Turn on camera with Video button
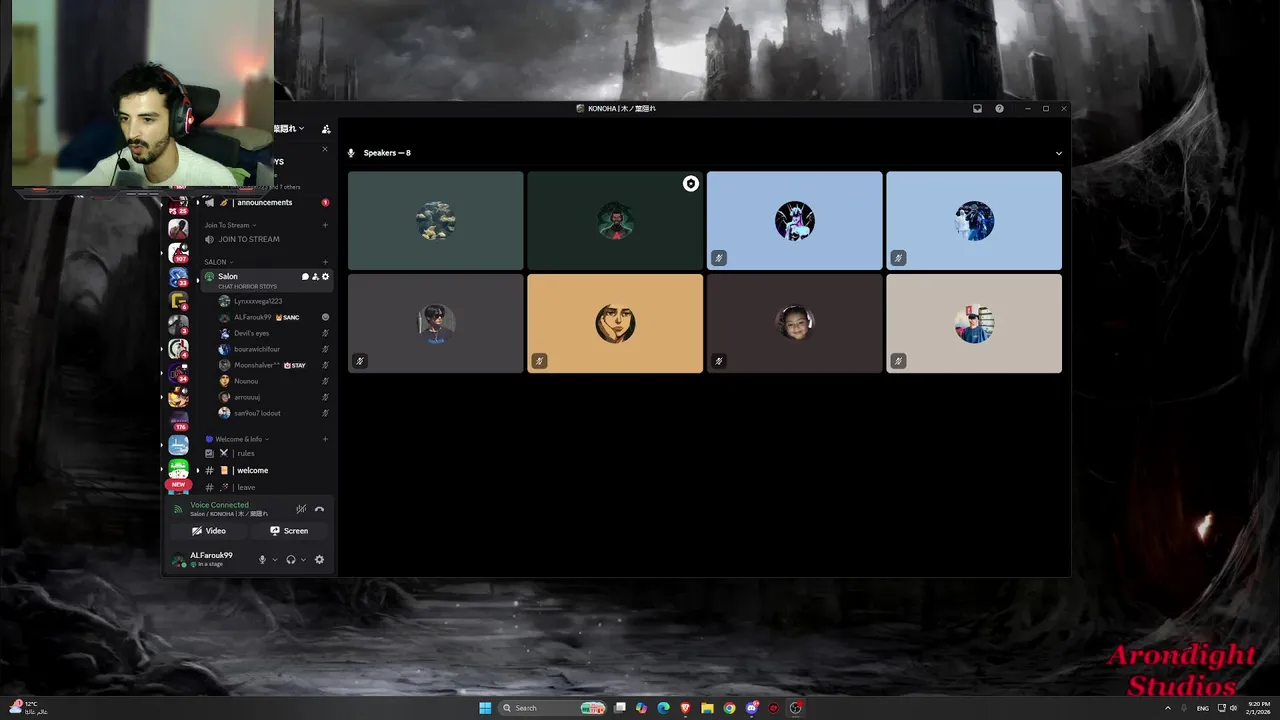Viewport: 1280px width, 720px height. pyautogui.click(x=209, y=531)
